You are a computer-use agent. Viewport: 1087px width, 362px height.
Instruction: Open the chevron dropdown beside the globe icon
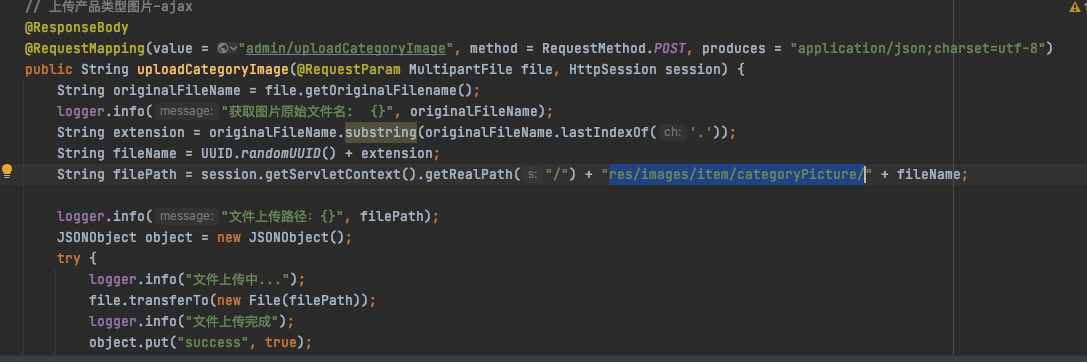coord(234,49)
